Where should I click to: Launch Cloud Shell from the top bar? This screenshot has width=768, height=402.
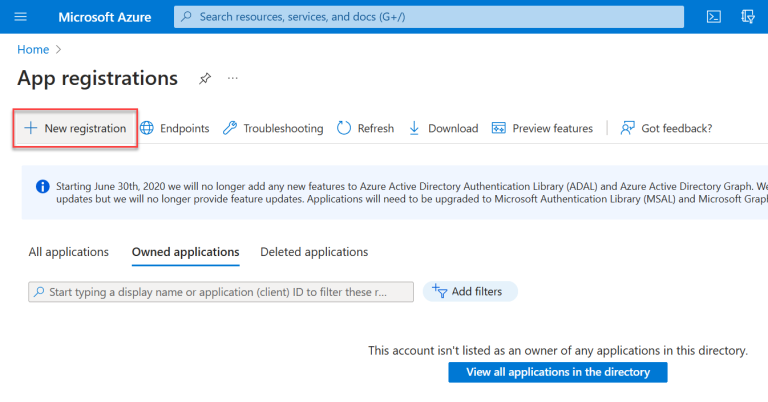(x=714, y=17)
